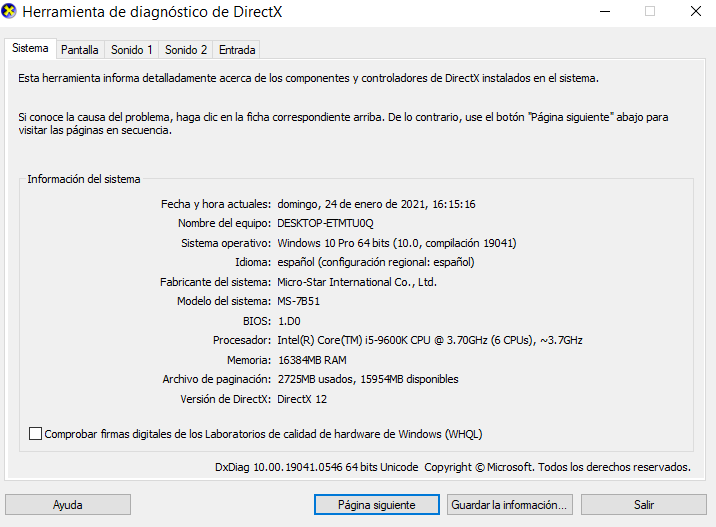Click the Sistema operativo label

[226, 243]
